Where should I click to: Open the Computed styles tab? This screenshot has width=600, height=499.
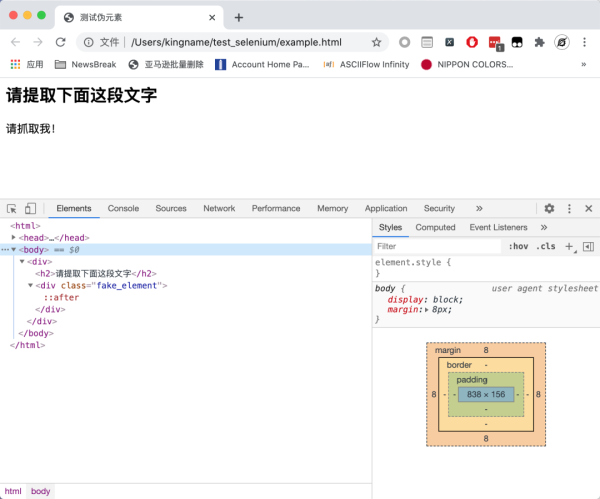pos(435,227)
